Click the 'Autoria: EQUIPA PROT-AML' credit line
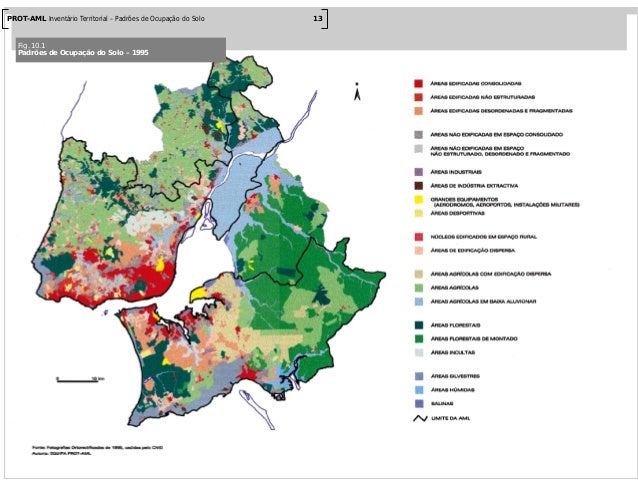Viewport: 638px width, 487px height. (x=62, y=453)
